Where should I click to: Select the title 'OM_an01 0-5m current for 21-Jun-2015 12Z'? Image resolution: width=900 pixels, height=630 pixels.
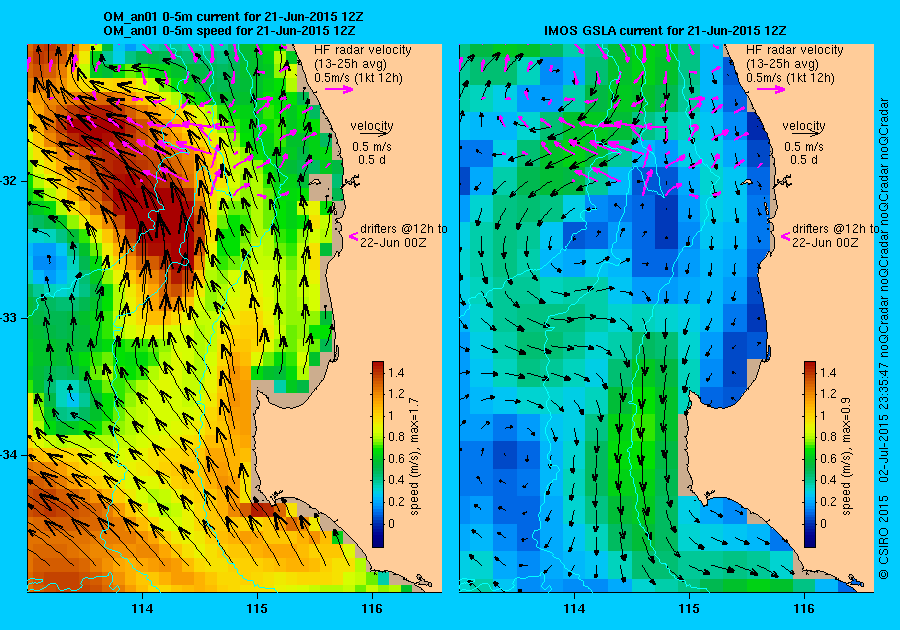pyautogui.click(x=233, y=17)
